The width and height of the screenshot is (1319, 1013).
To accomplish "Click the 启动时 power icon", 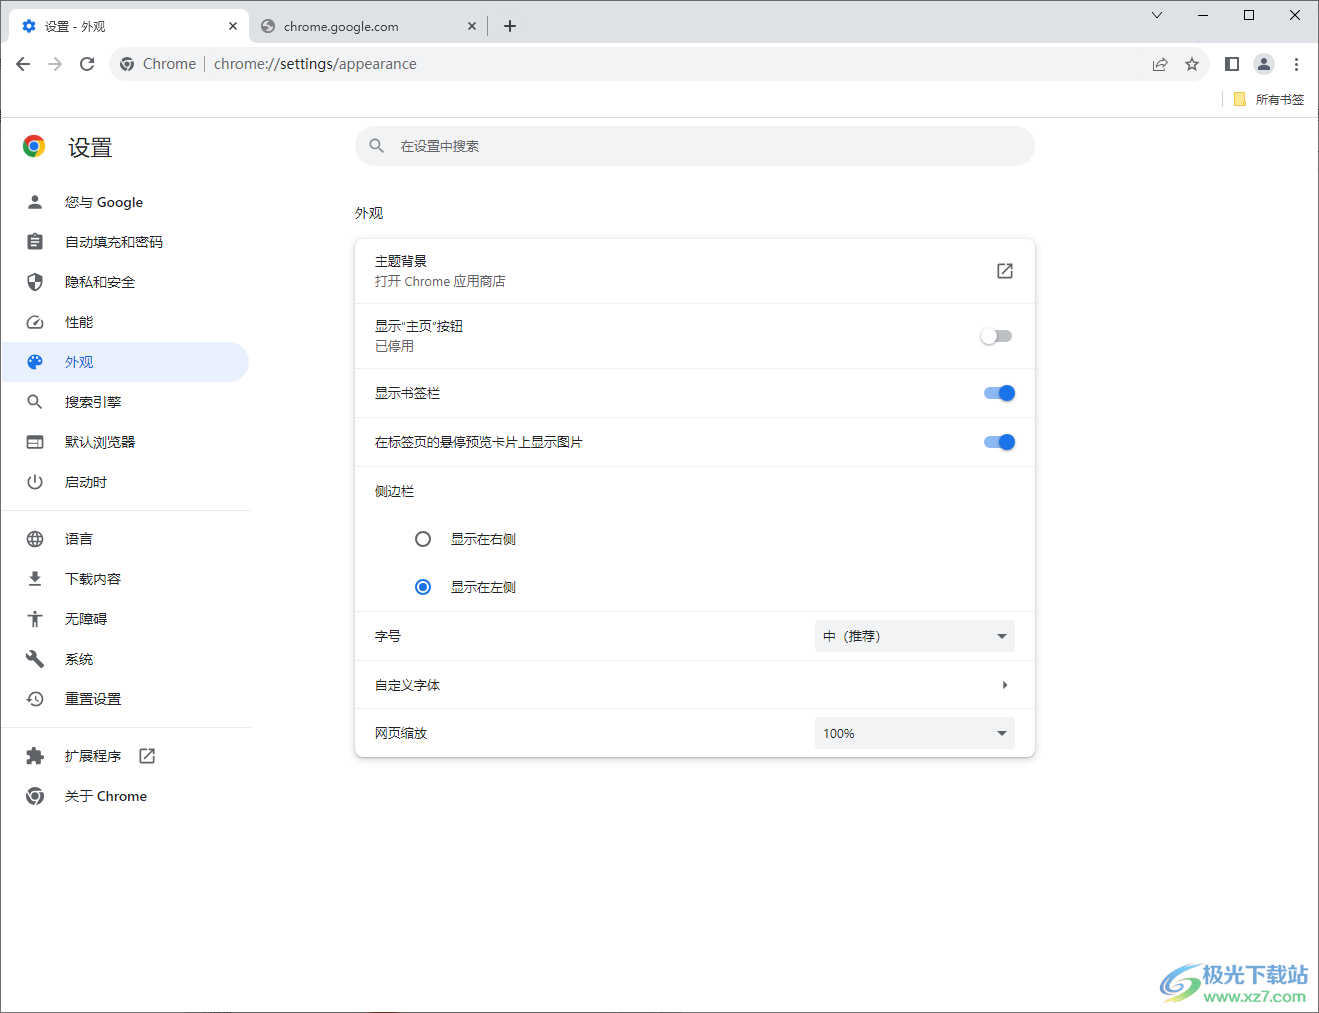I will 35,482.
